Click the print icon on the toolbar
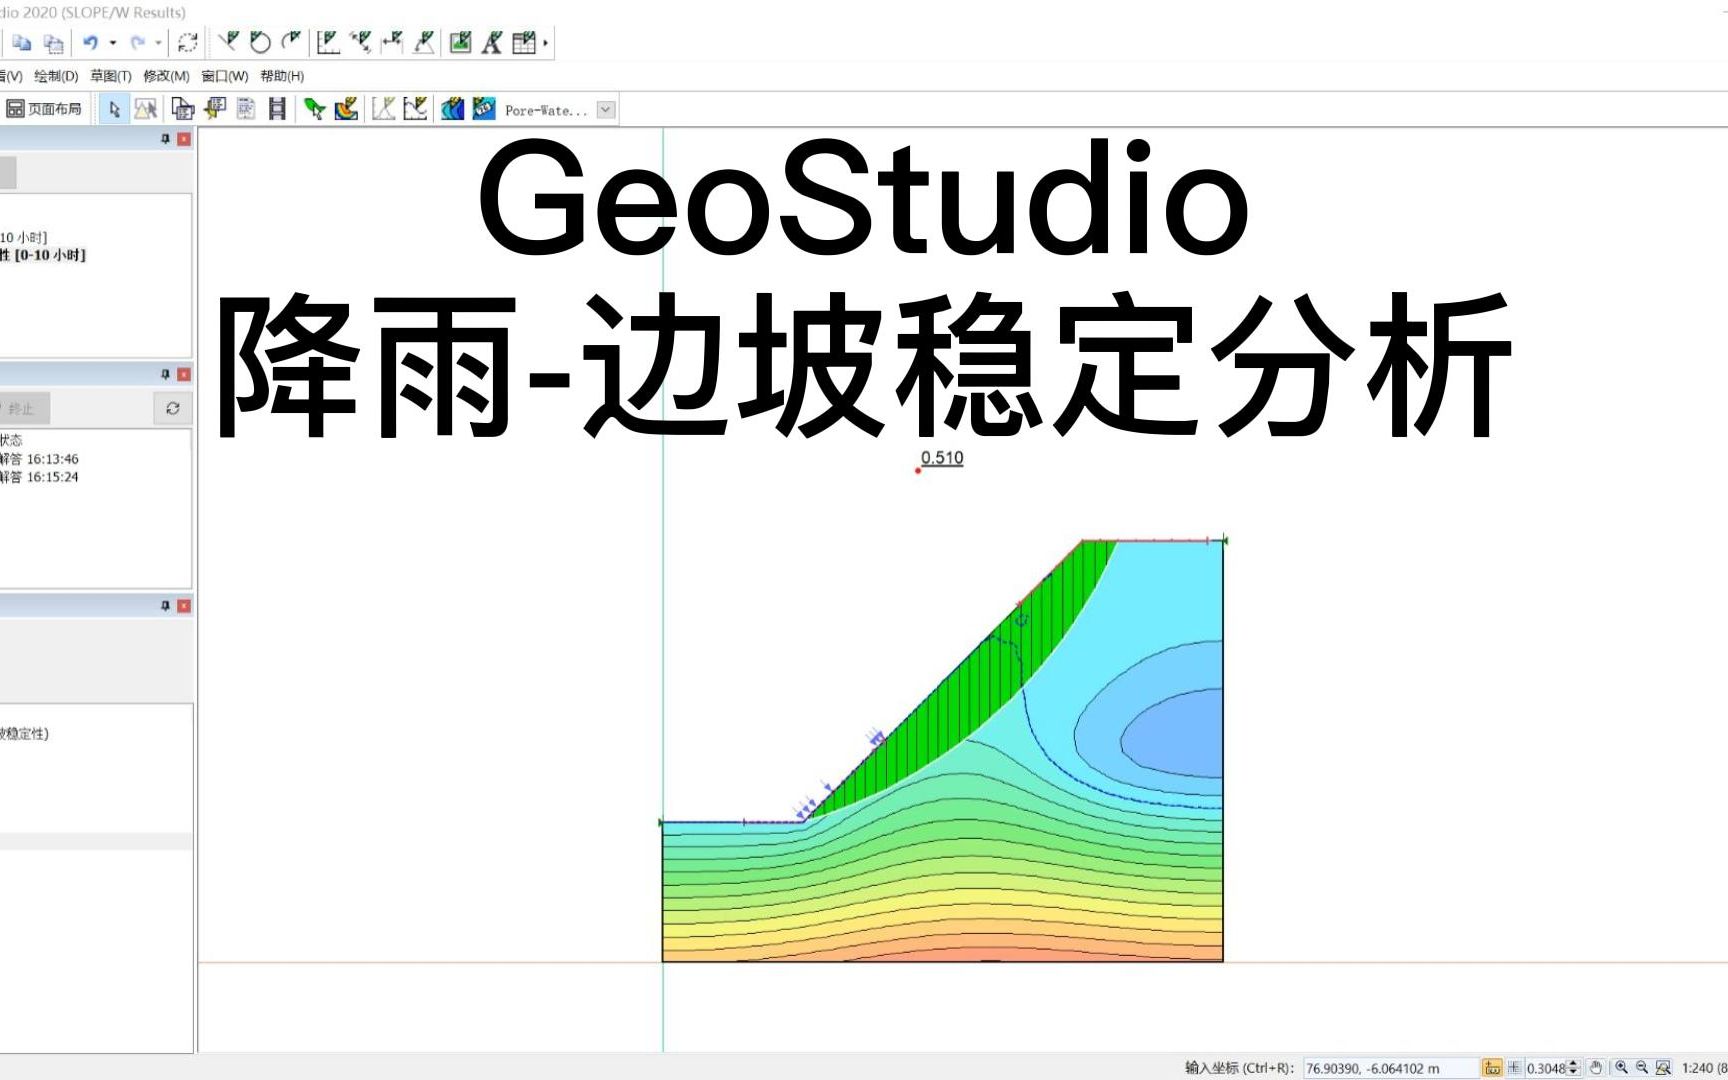This screenshot has width=1728, height=1080. [182, 110]
